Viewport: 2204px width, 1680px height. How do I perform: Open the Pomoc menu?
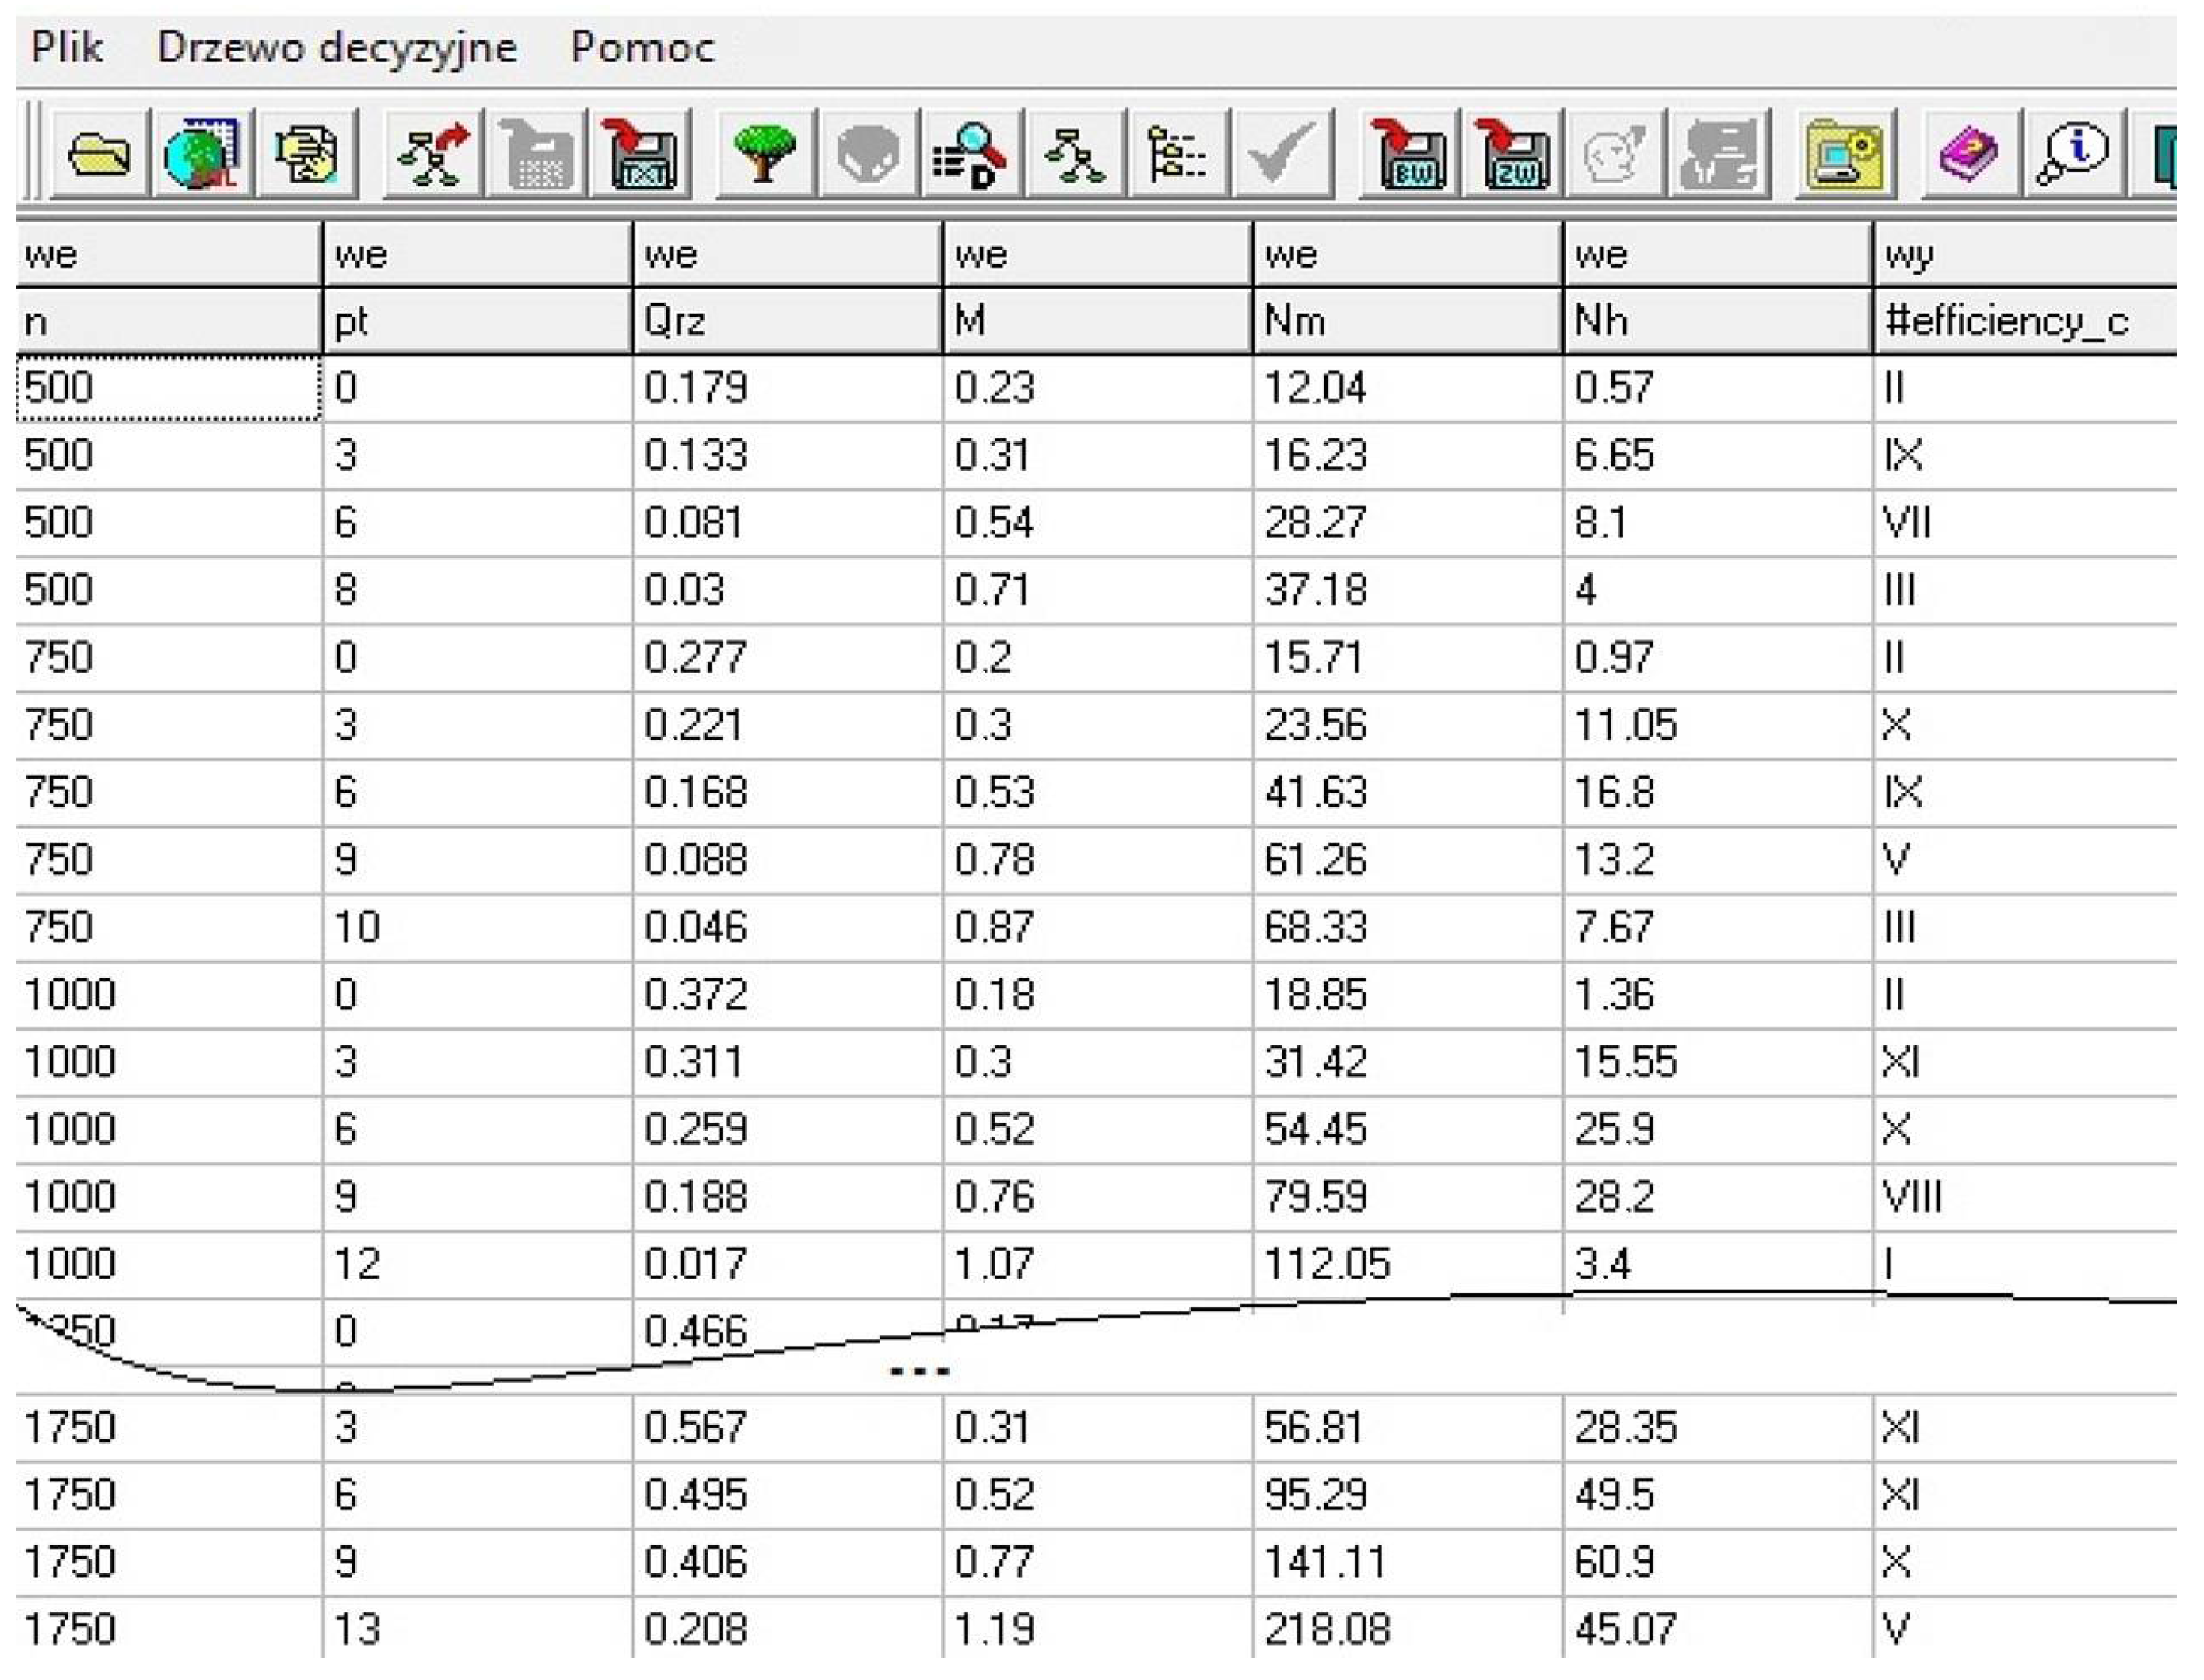[642, 47]
